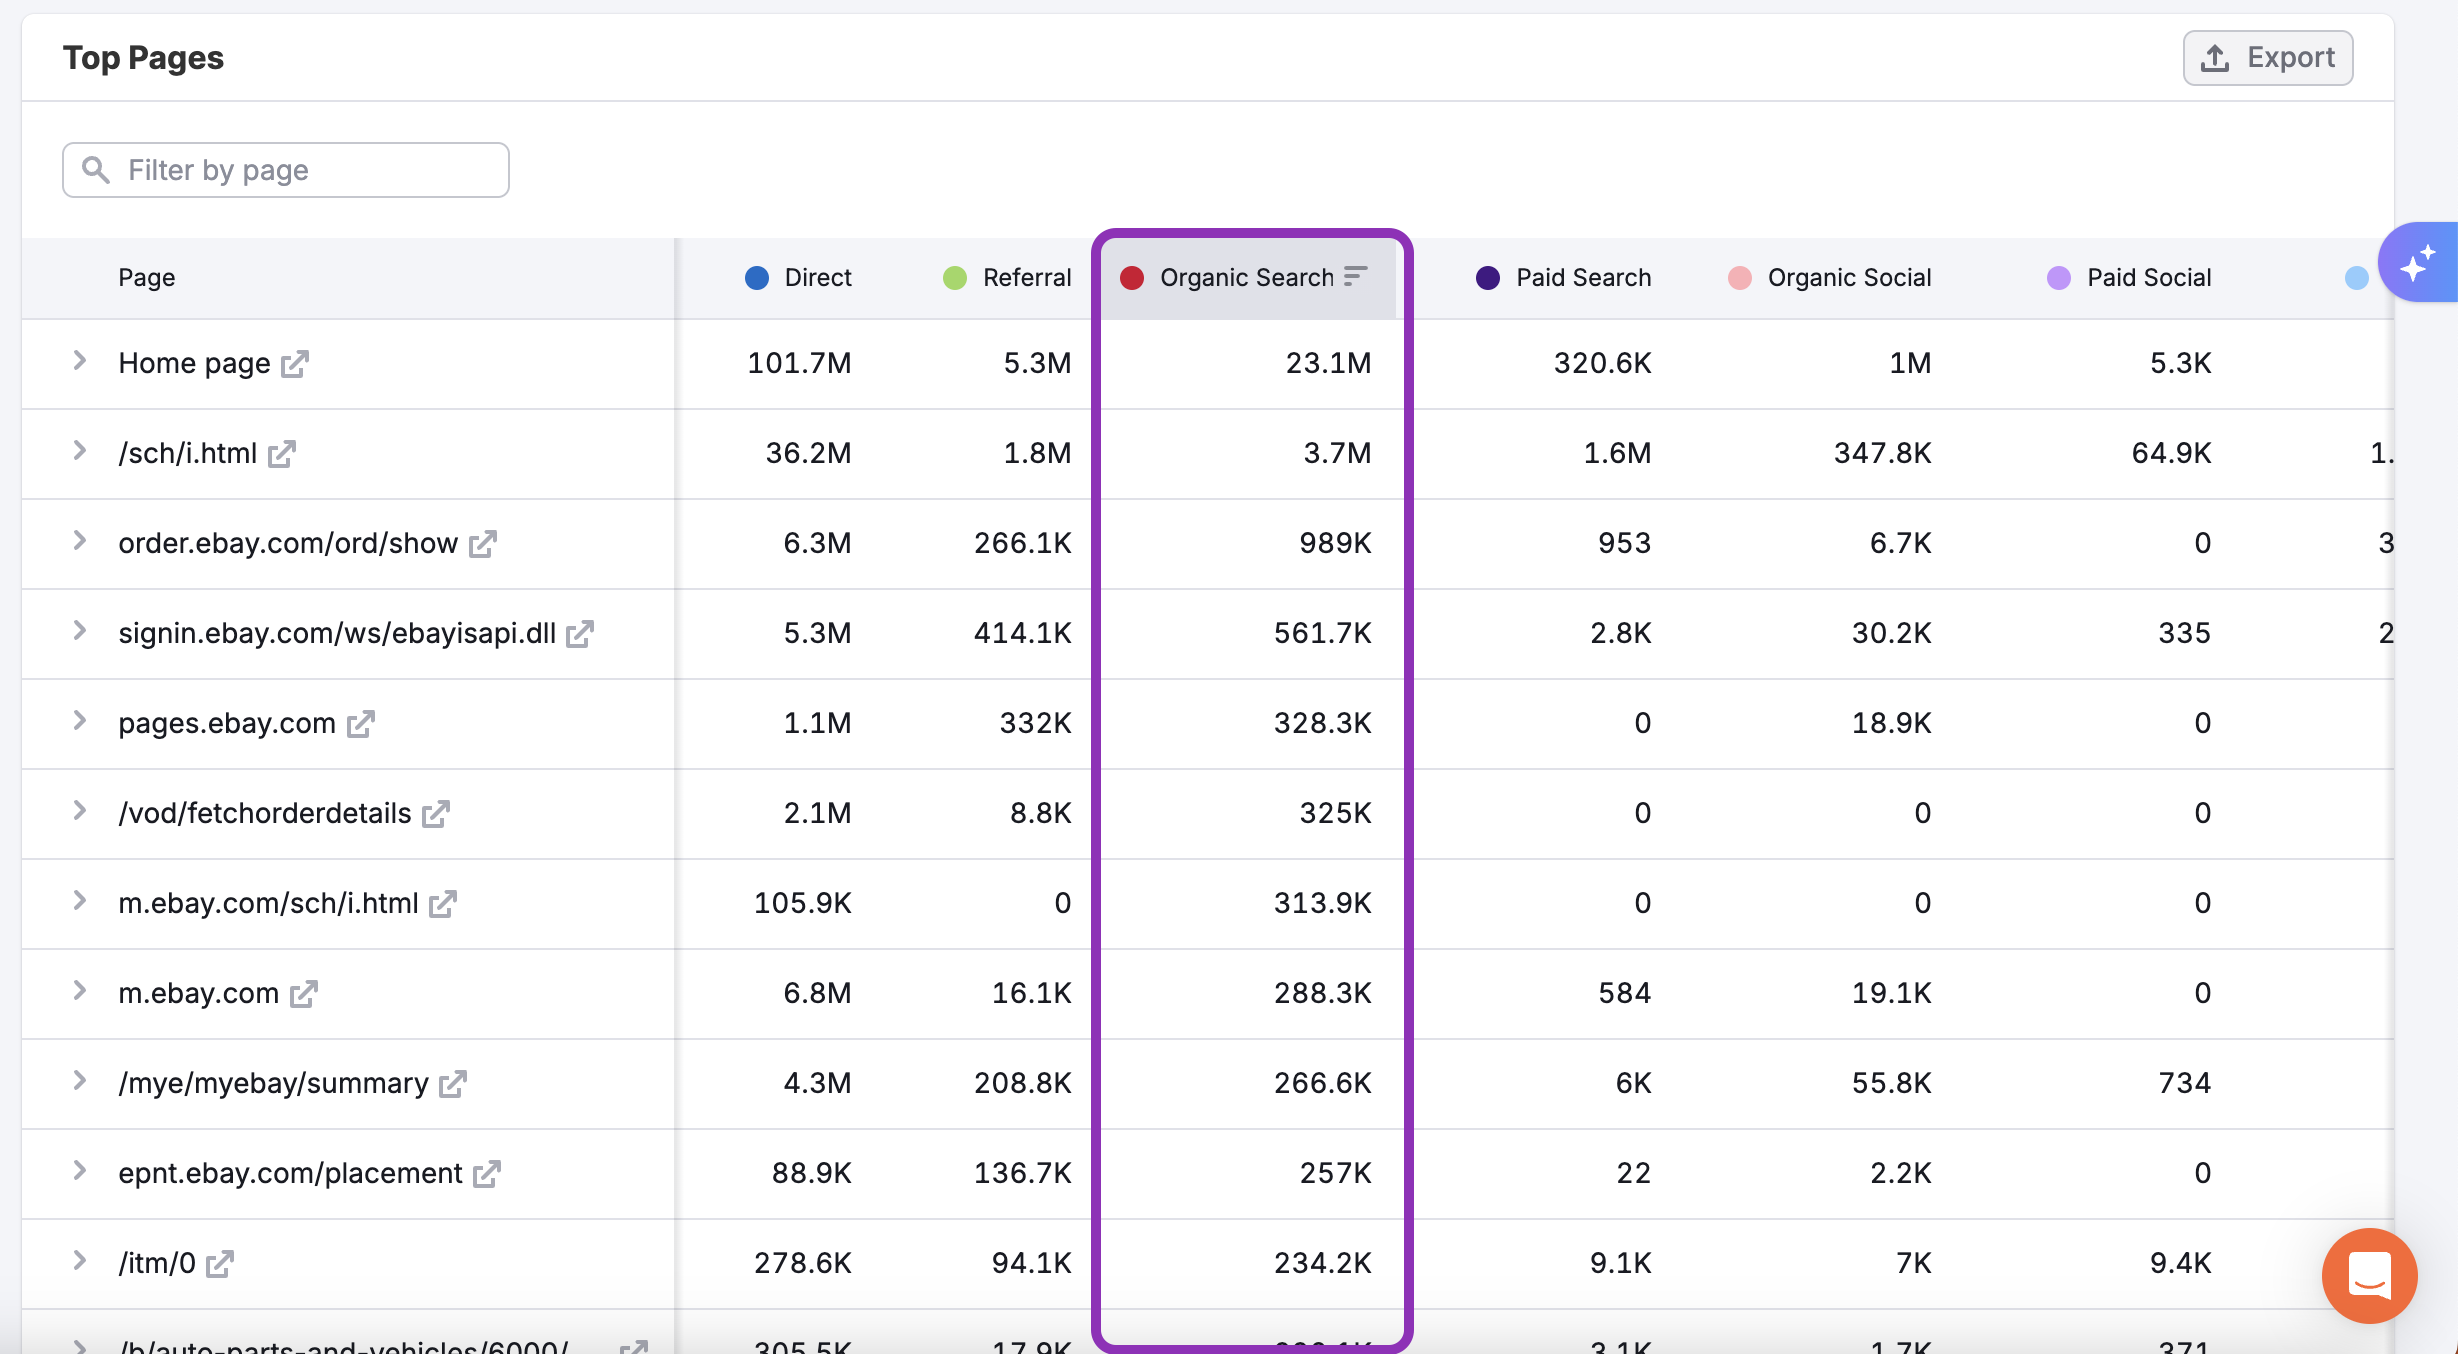The height and width of the screenshot is (1354, 2458).
Task: Click Organic Search sort indicator icon
Action: coord(1356,276)
